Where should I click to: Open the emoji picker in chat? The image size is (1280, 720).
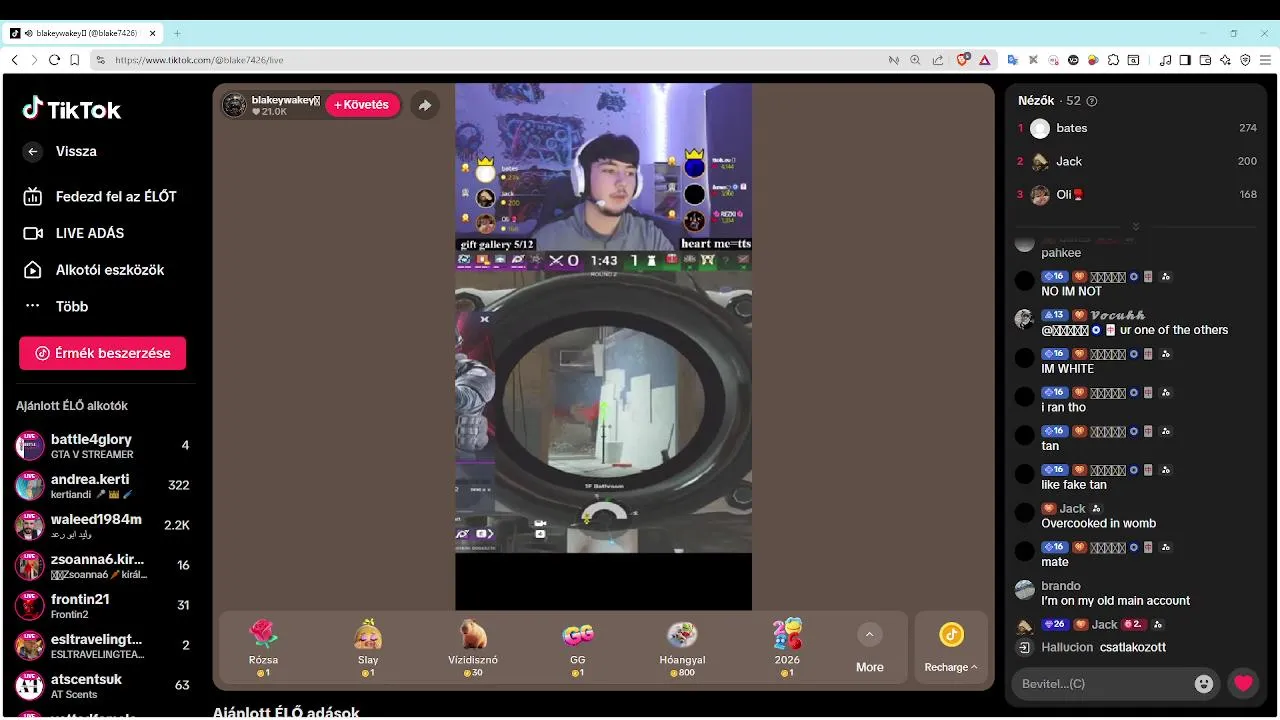click(x=1204, y=684)
